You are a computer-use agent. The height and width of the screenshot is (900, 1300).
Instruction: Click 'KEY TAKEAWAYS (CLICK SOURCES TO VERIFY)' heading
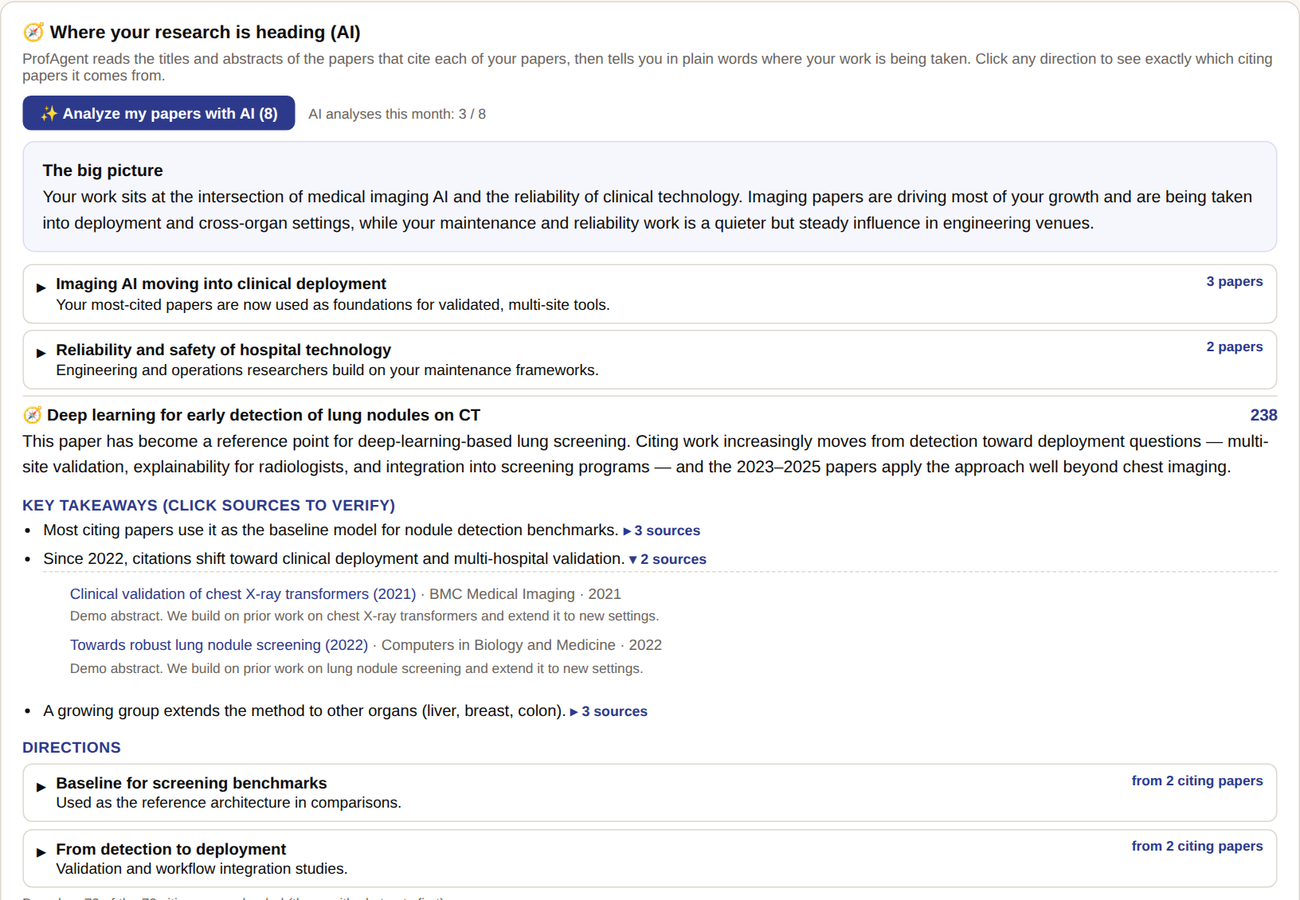[209, 505]
